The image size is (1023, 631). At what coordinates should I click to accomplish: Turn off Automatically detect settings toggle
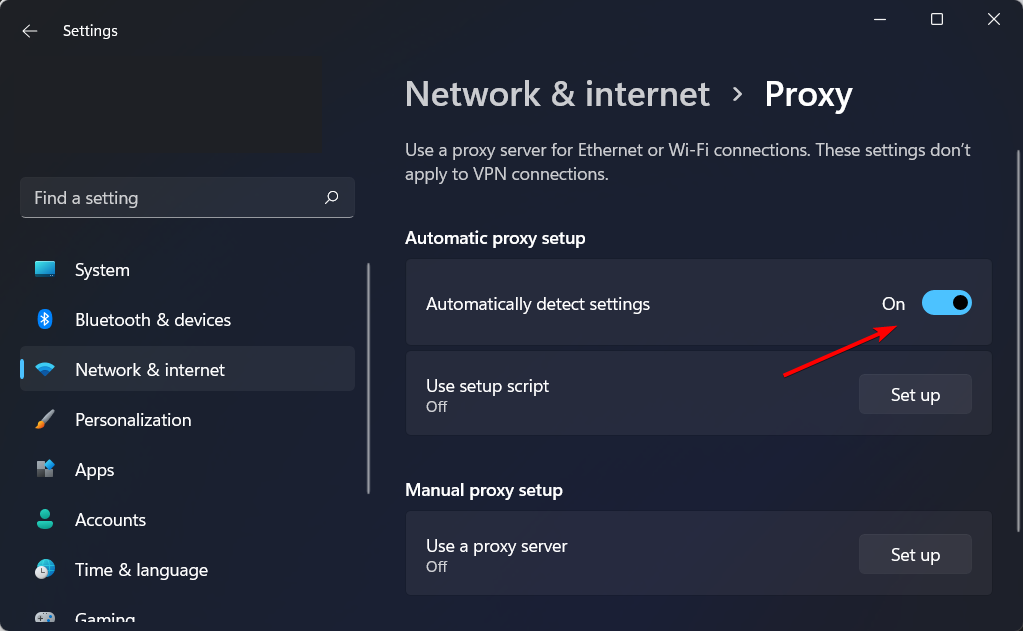tap(947, 303)
